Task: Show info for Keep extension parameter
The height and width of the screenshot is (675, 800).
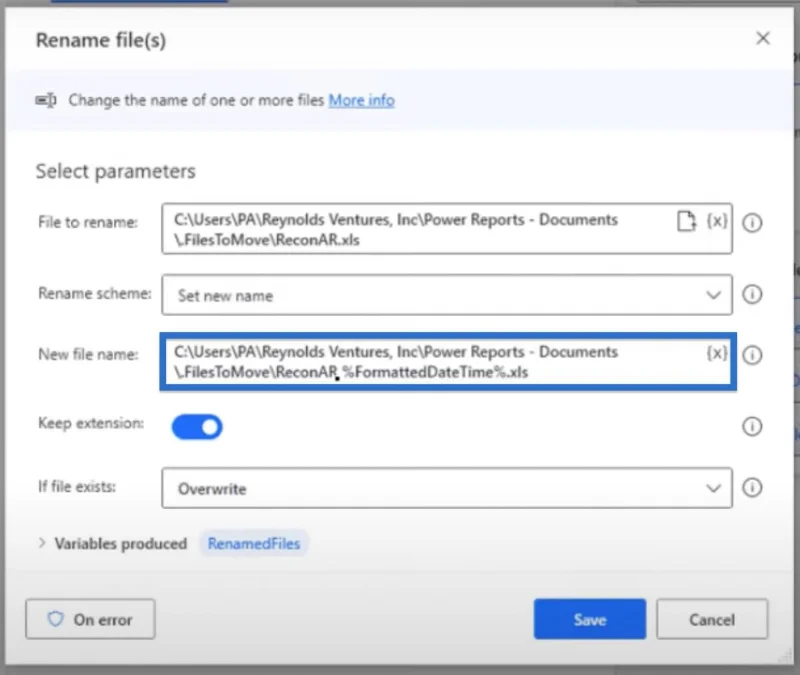Action: pos(752,426)
